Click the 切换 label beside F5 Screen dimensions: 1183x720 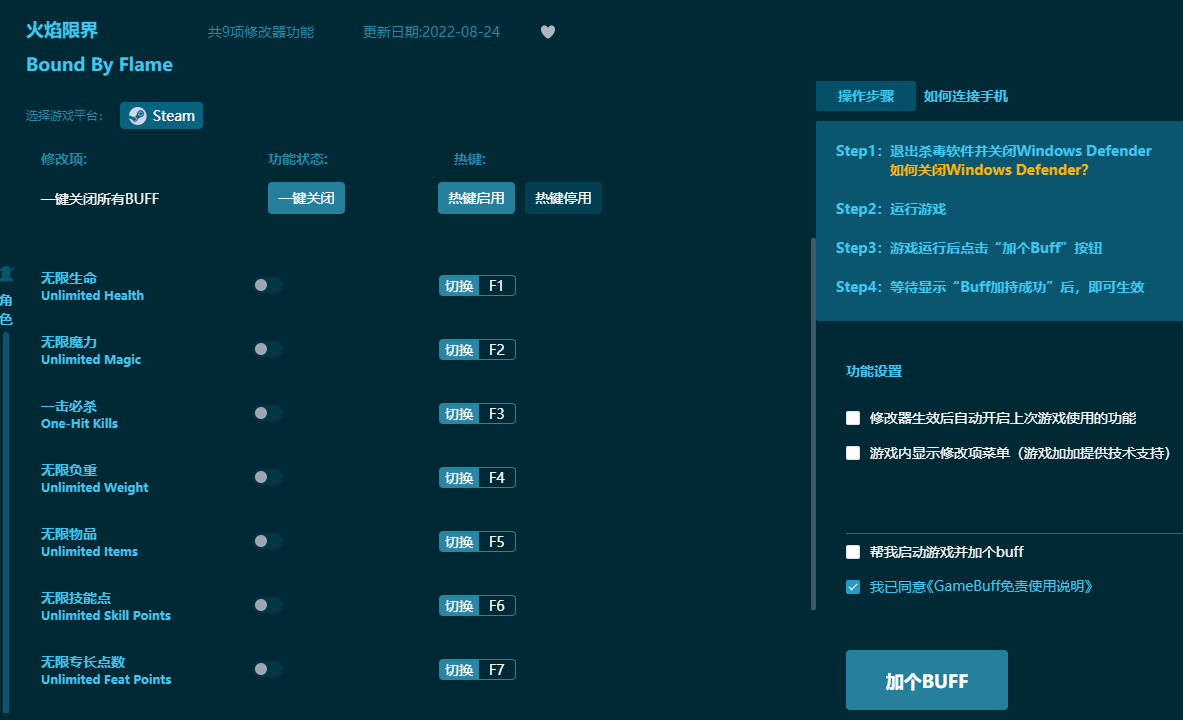[x=459, y=542]
